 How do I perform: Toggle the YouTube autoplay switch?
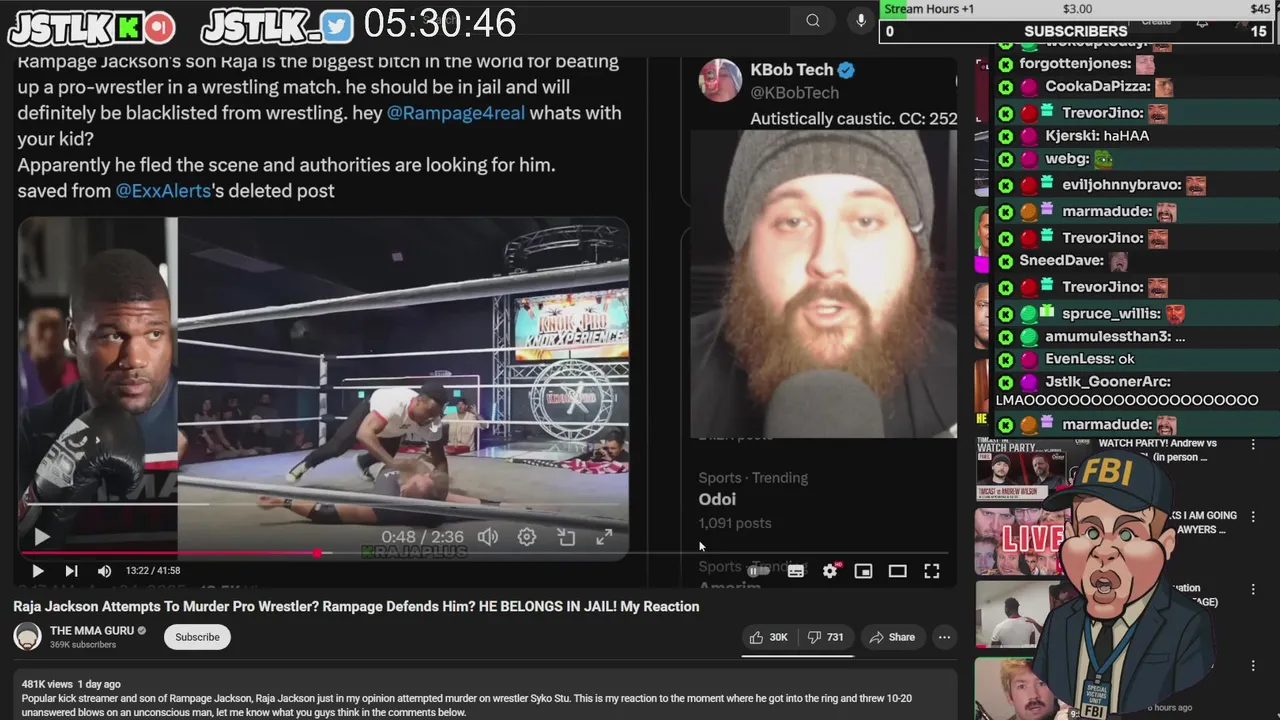(759, 571)
